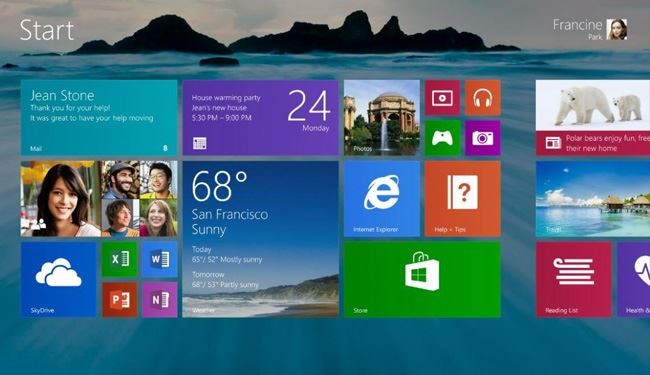Image resolution: width=650 pixels, height=375 pixels.
Task: Launch the Music headphones tile
Action: [483, 98]
